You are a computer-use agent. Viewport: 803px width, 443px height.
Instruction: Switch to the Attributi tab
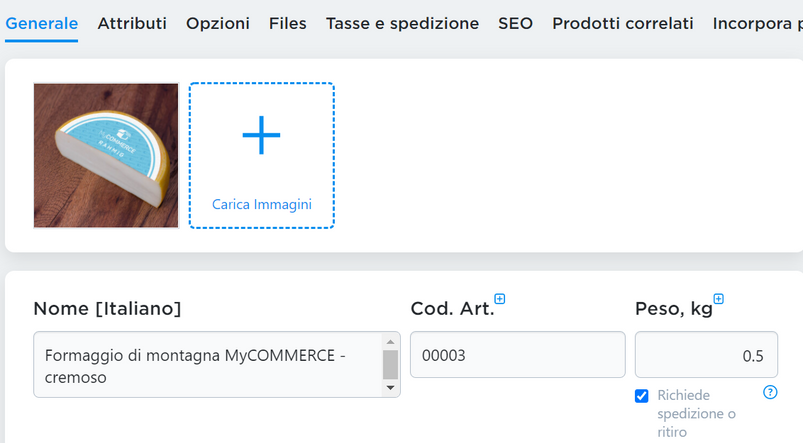132,24
